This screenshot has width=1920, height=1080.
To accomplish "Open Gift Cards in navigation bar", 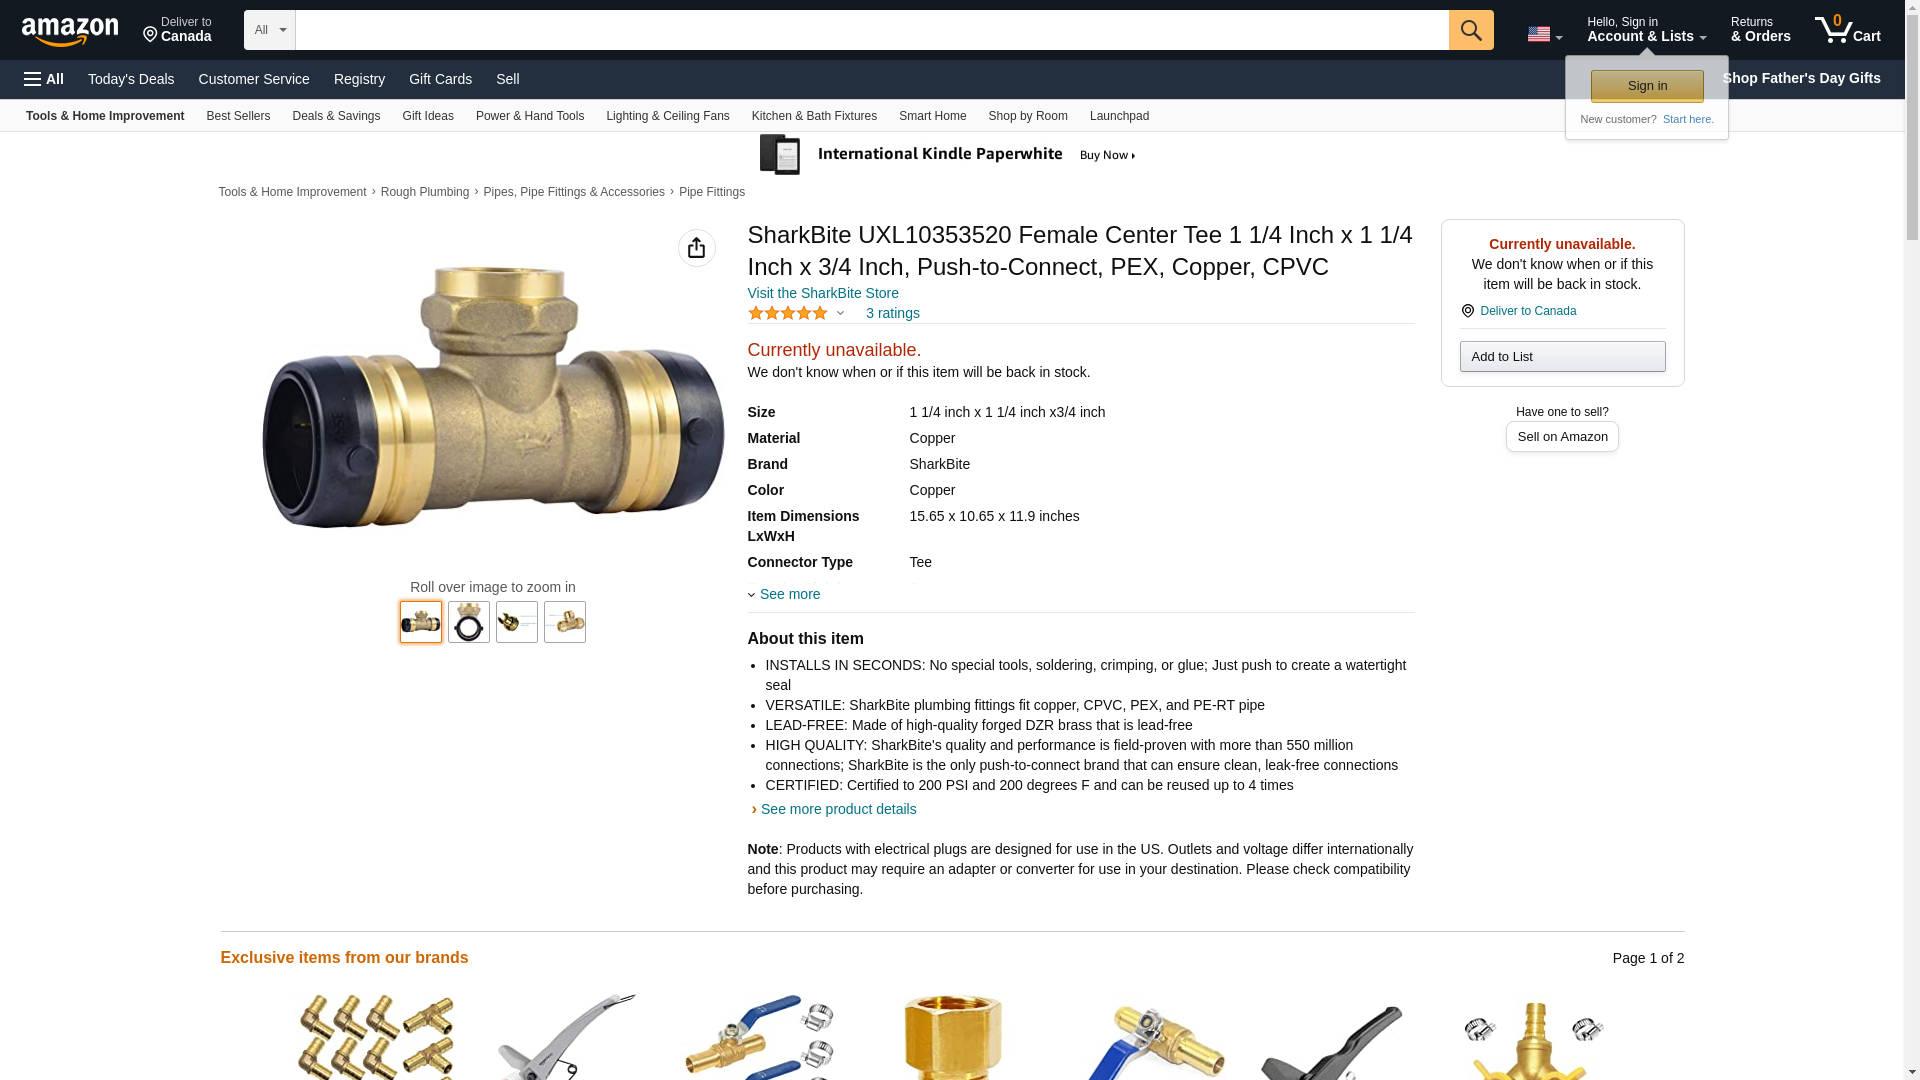I will coord(440,79).
